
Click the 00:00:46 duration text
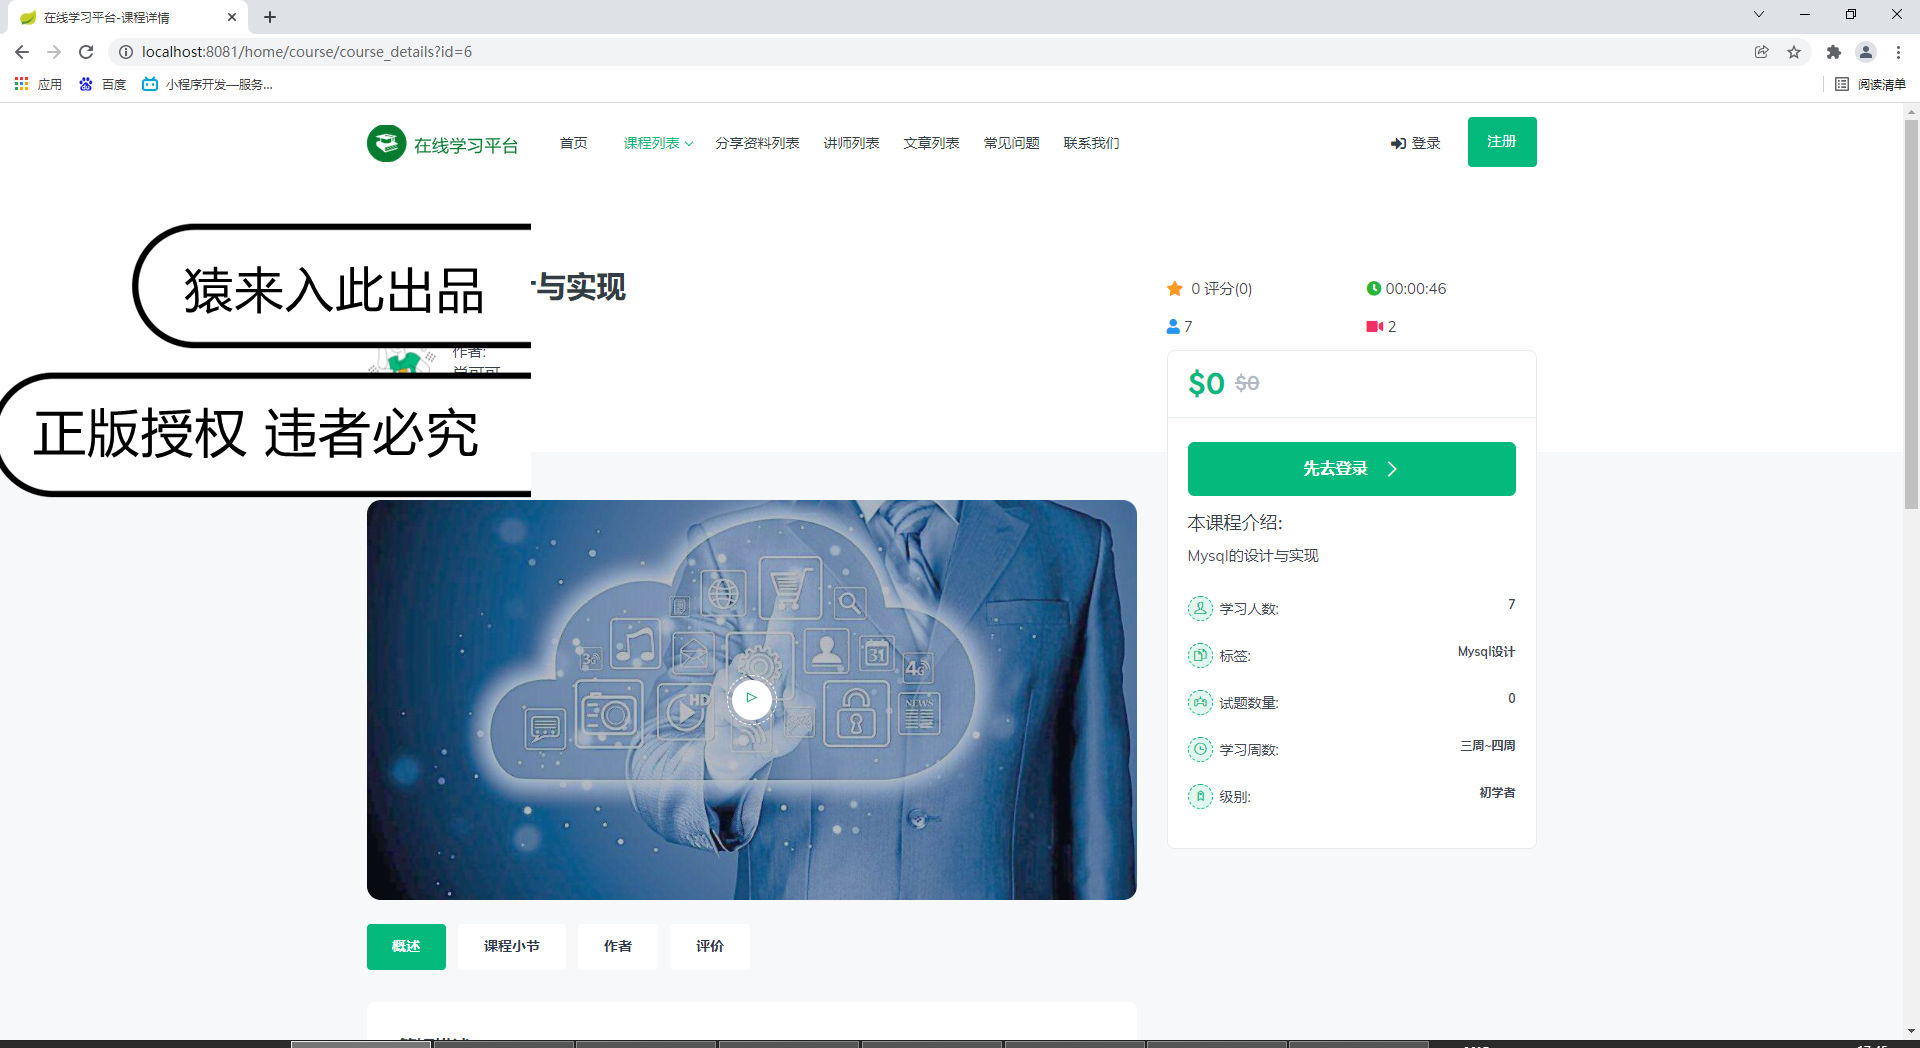click(x=1415, y=289)
